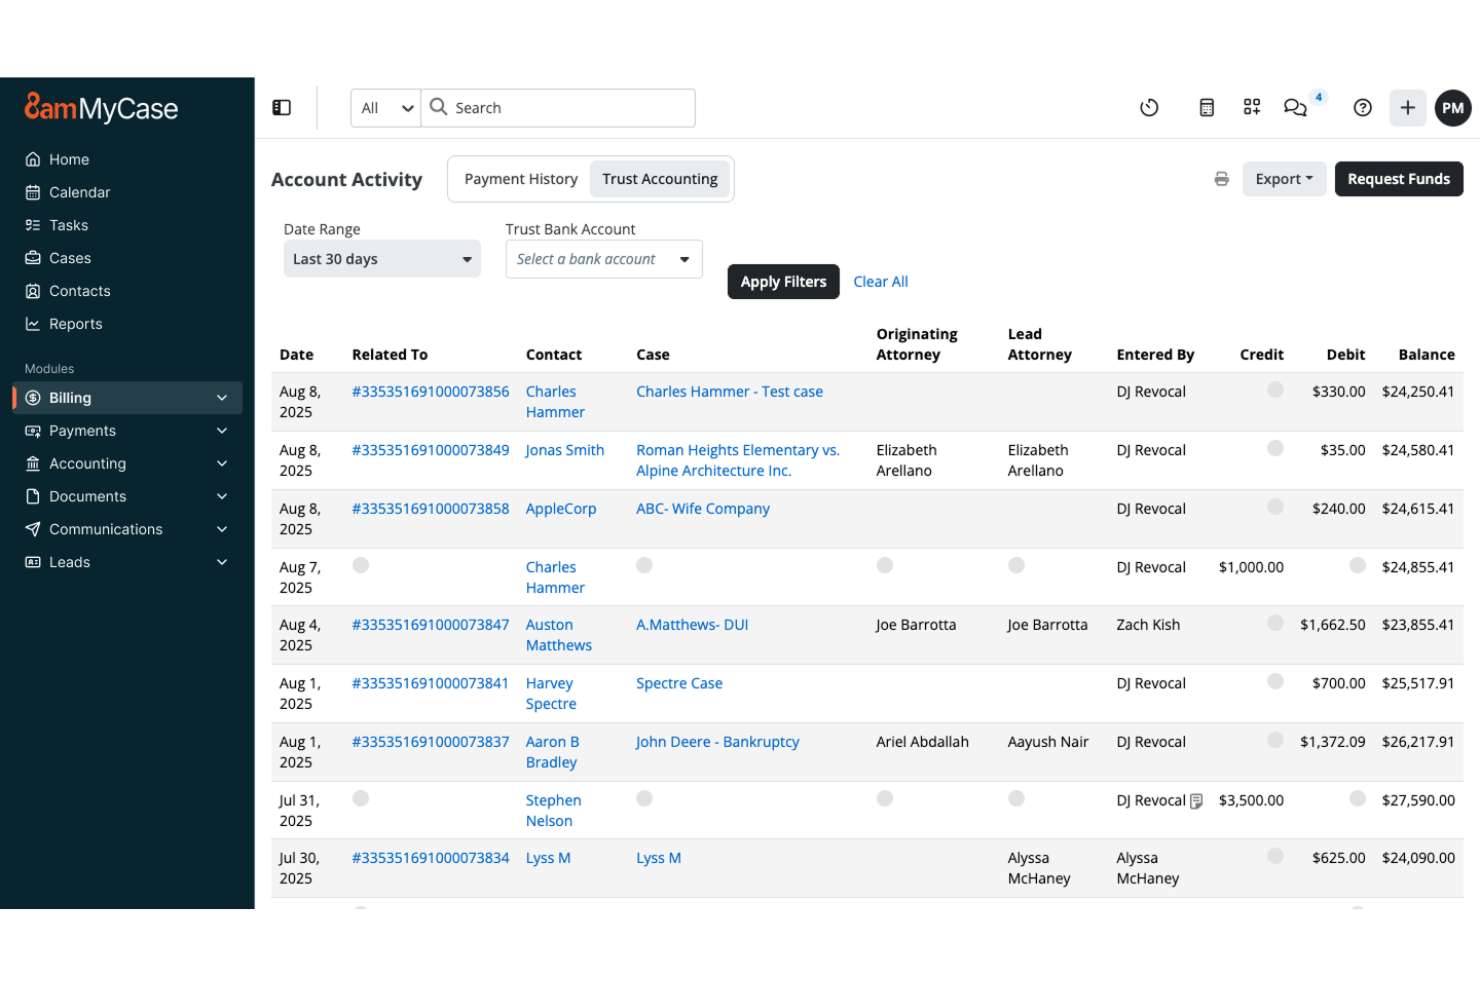This screenshot has width=1480, height=987.
Task: Expand the Documents module chevron
Action: point(222,496)
